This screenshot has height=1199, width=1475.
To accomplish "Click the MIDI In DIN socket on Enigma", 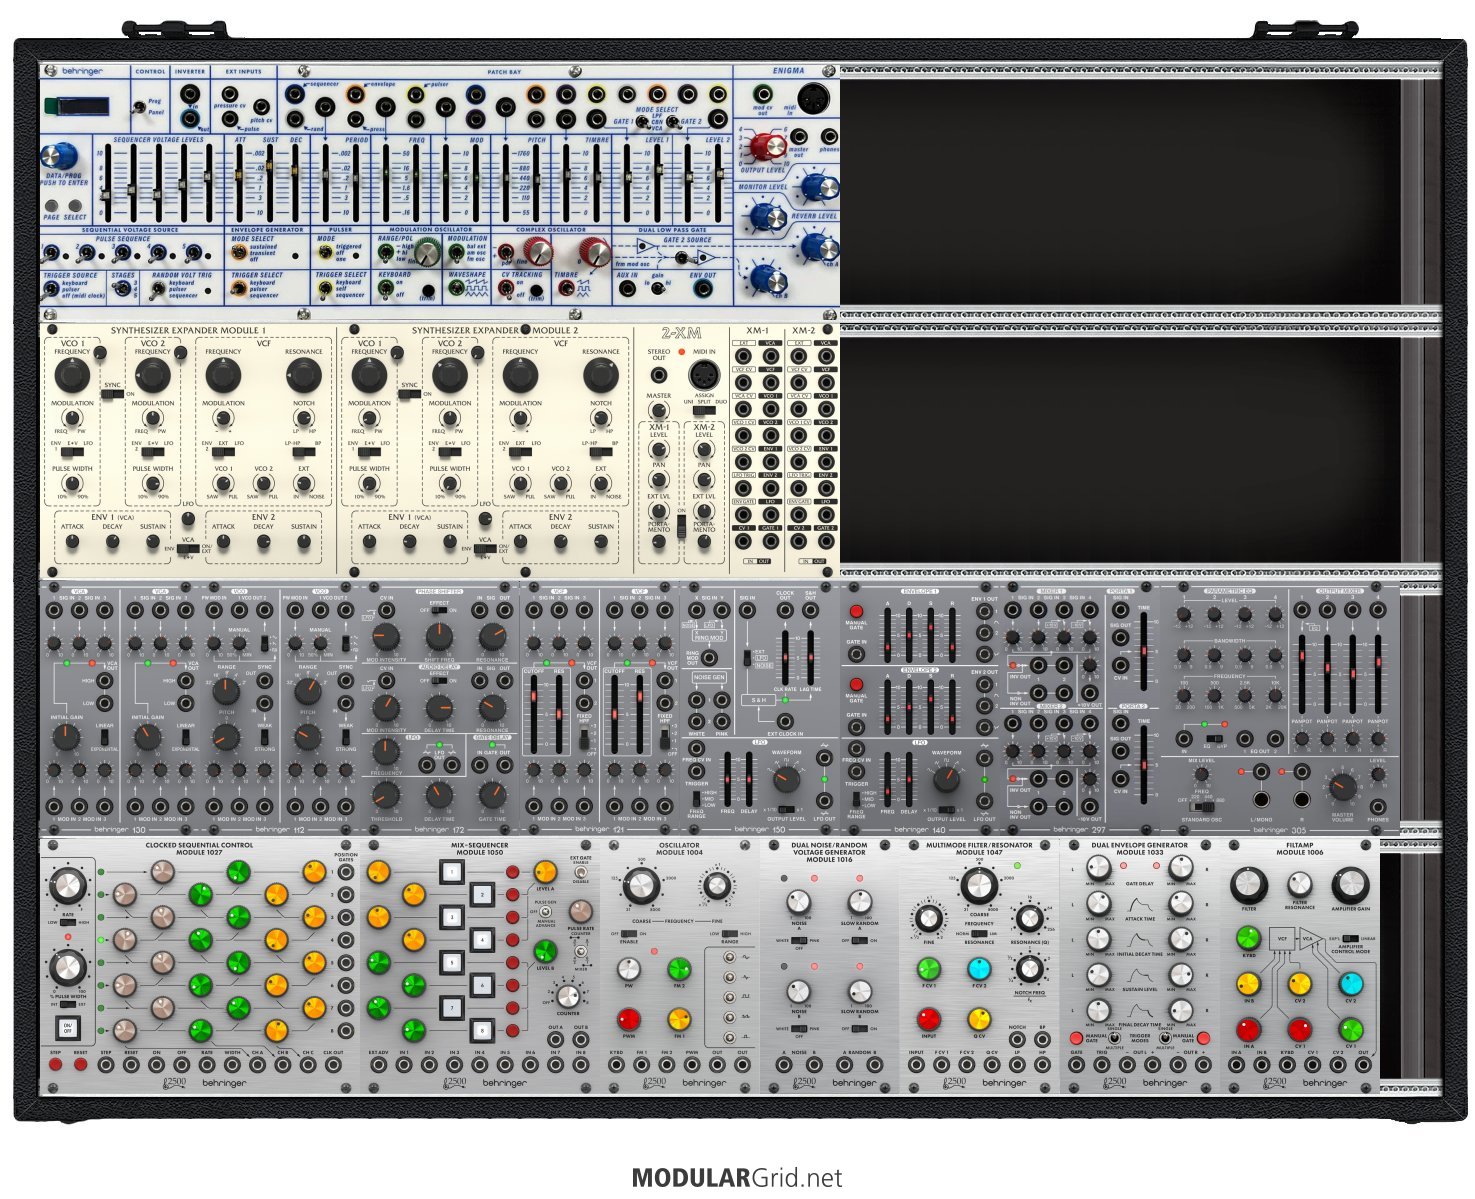I will click(815, 98).
